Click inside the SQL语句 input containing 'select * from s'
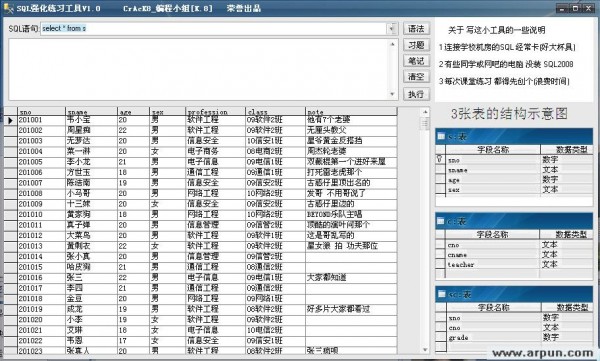Viewport: 600px width, 361px height. [x=214, y=28]
